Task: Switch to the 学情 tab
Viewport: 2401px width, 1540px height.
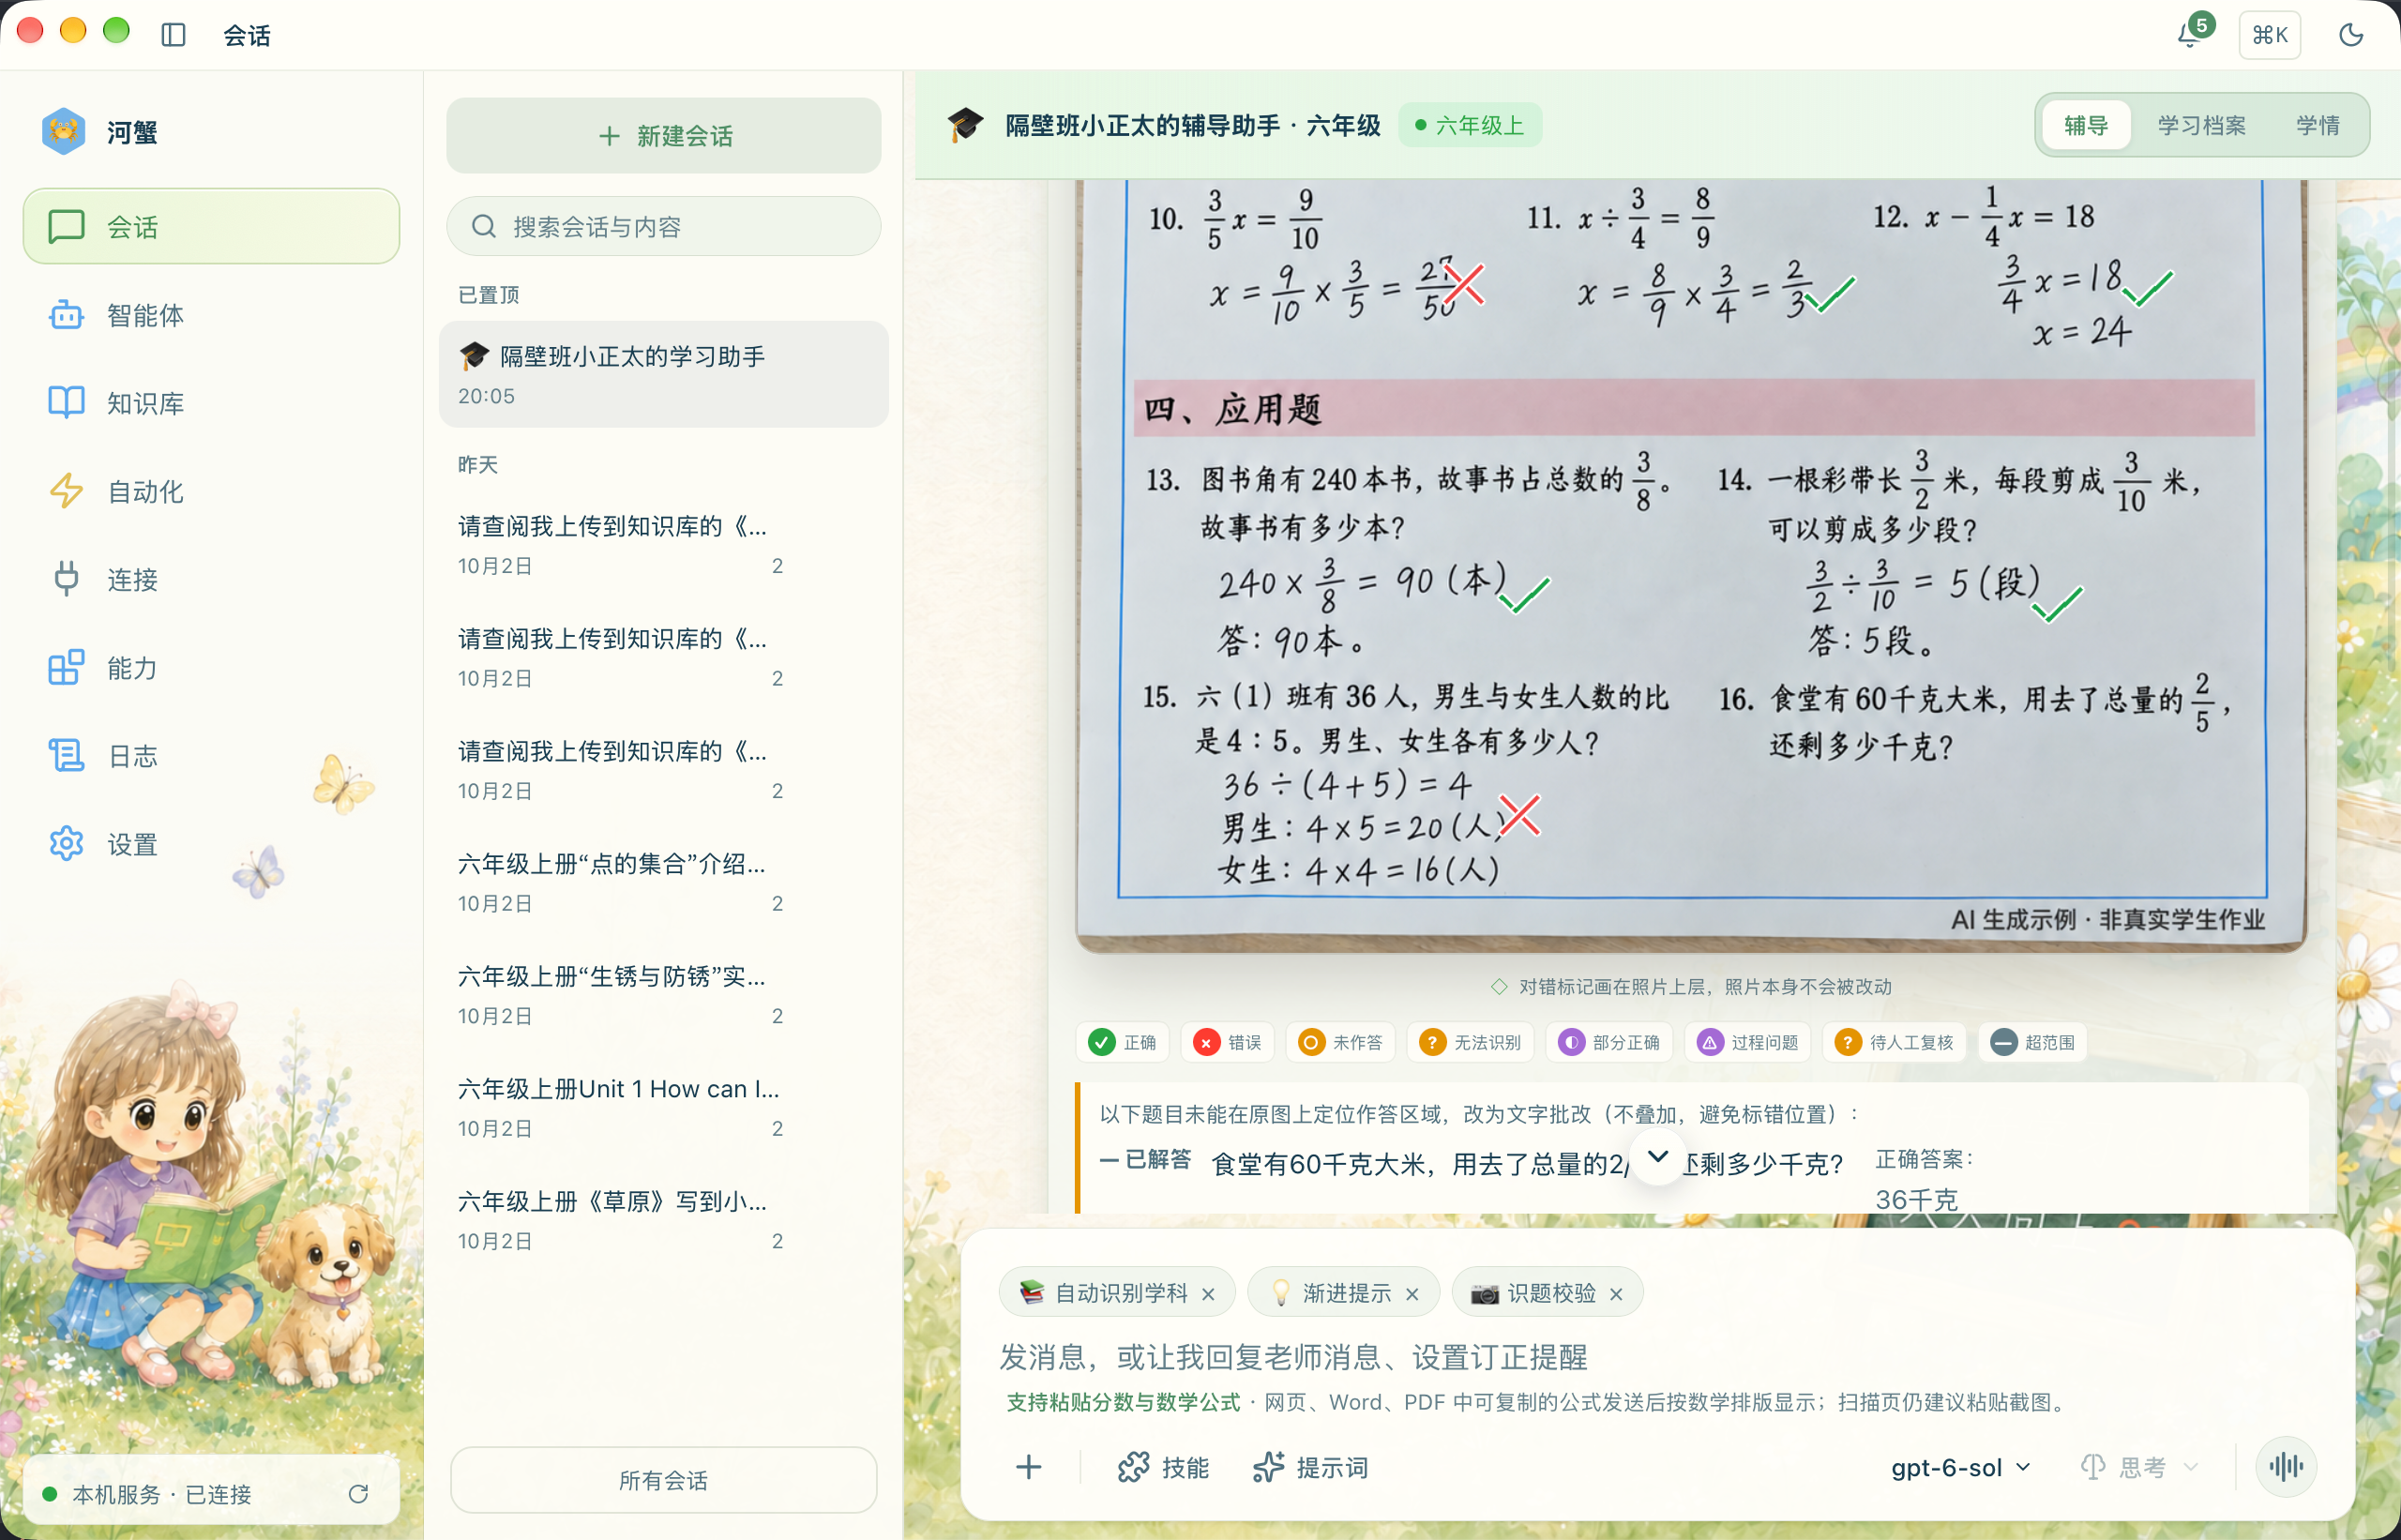Action: (x=2317, y=125)
